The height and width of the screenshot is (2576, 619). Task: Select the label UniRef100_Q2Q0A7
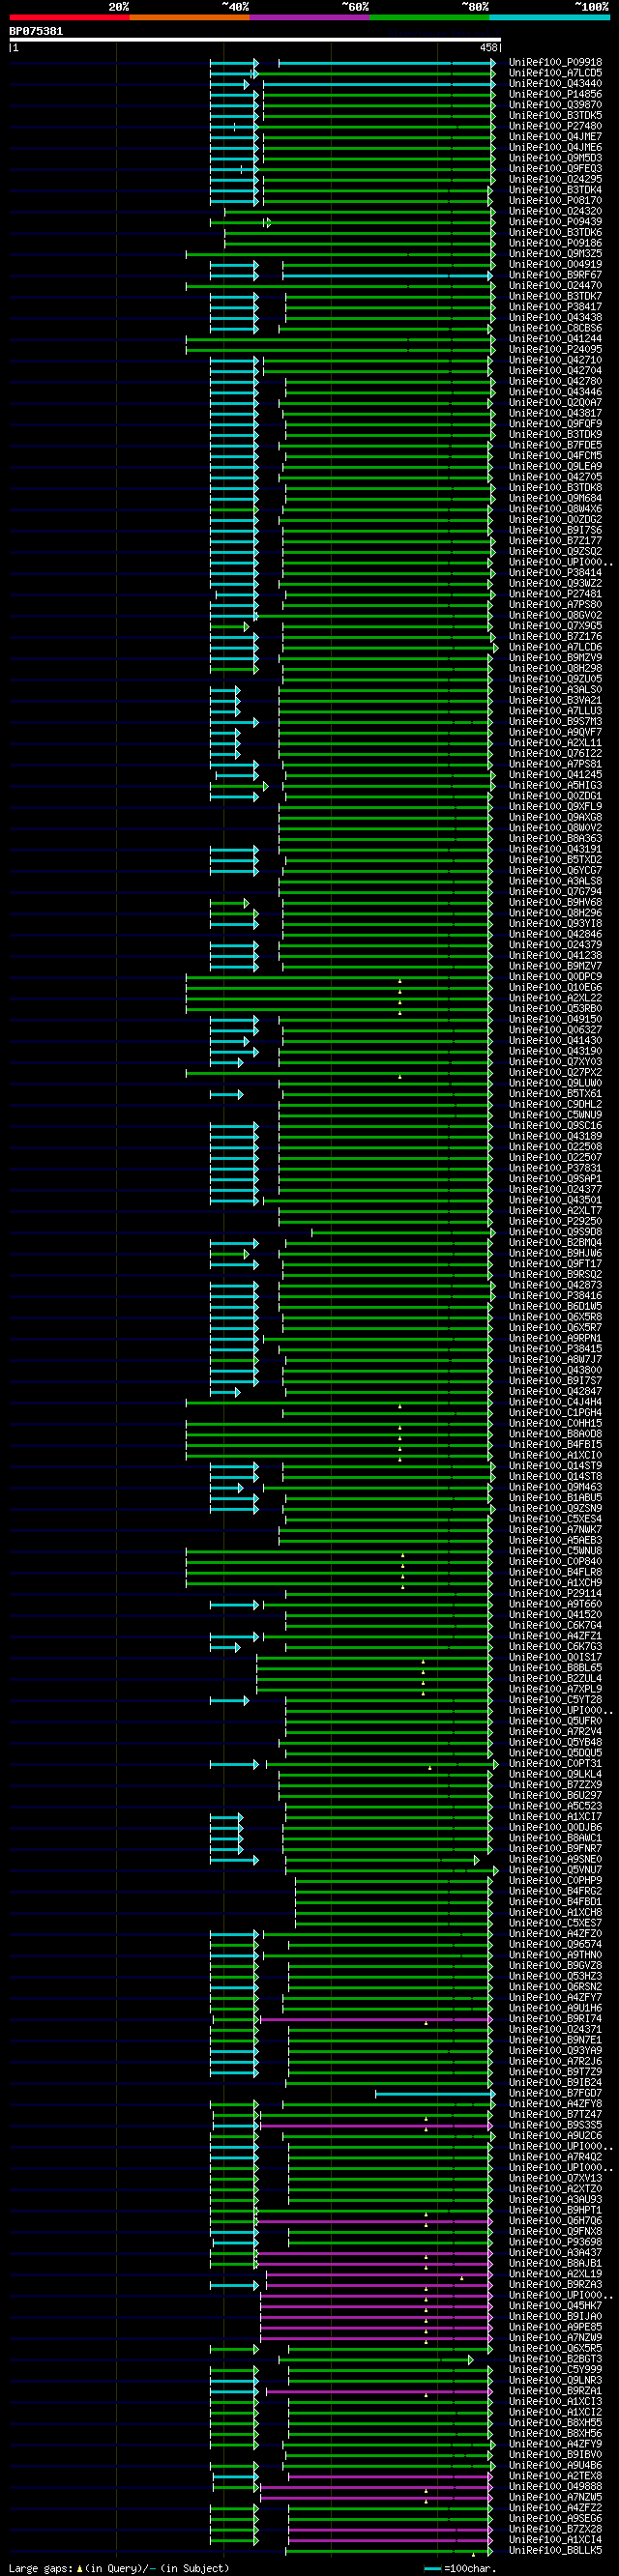[x=555, y=403]
